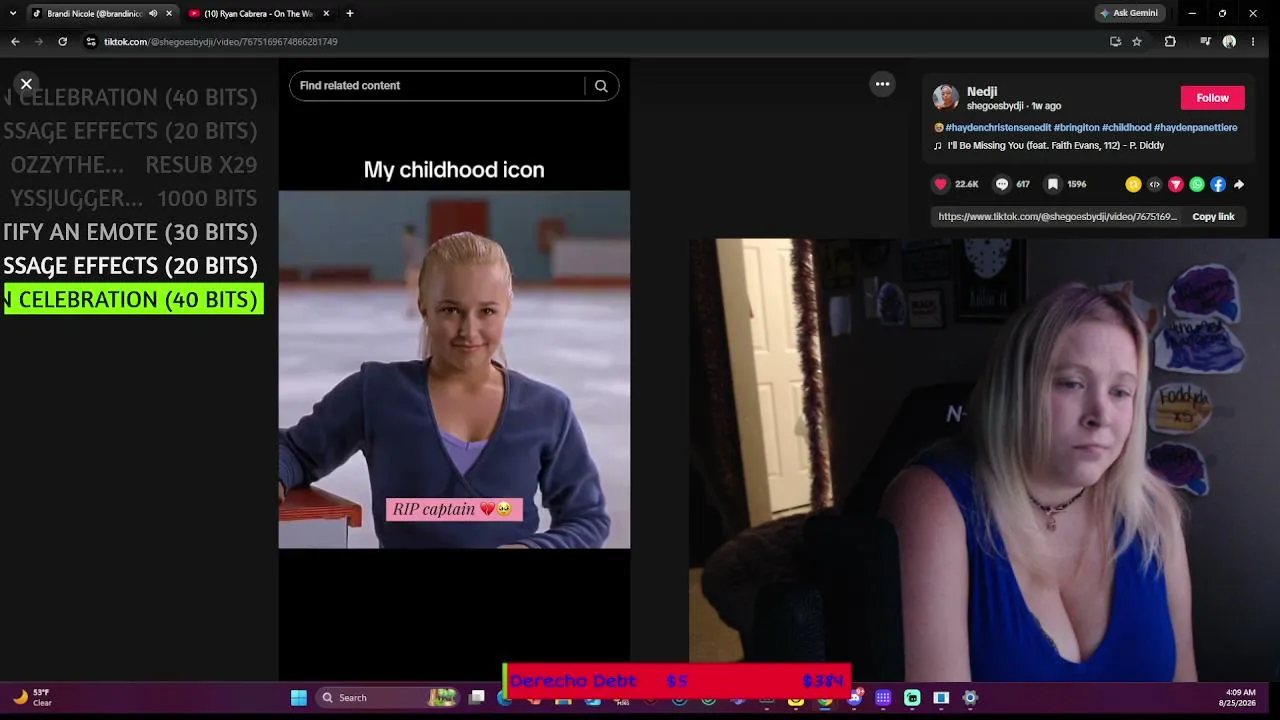Click the taskbar Search box
The height and width of the screenshot is (720, 1280).
[x=390, y=698]
